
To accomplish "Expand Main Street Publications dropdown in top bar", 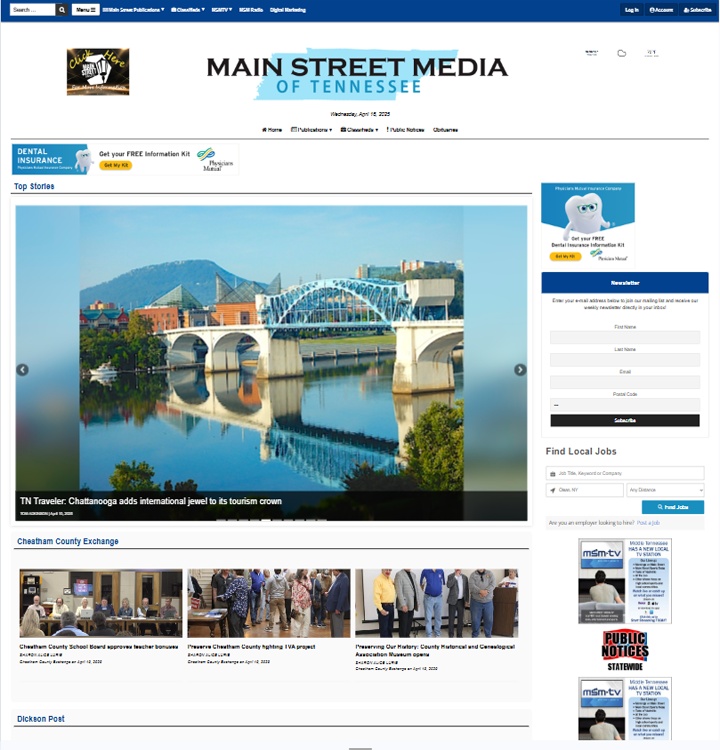I will tap(133, 10).
